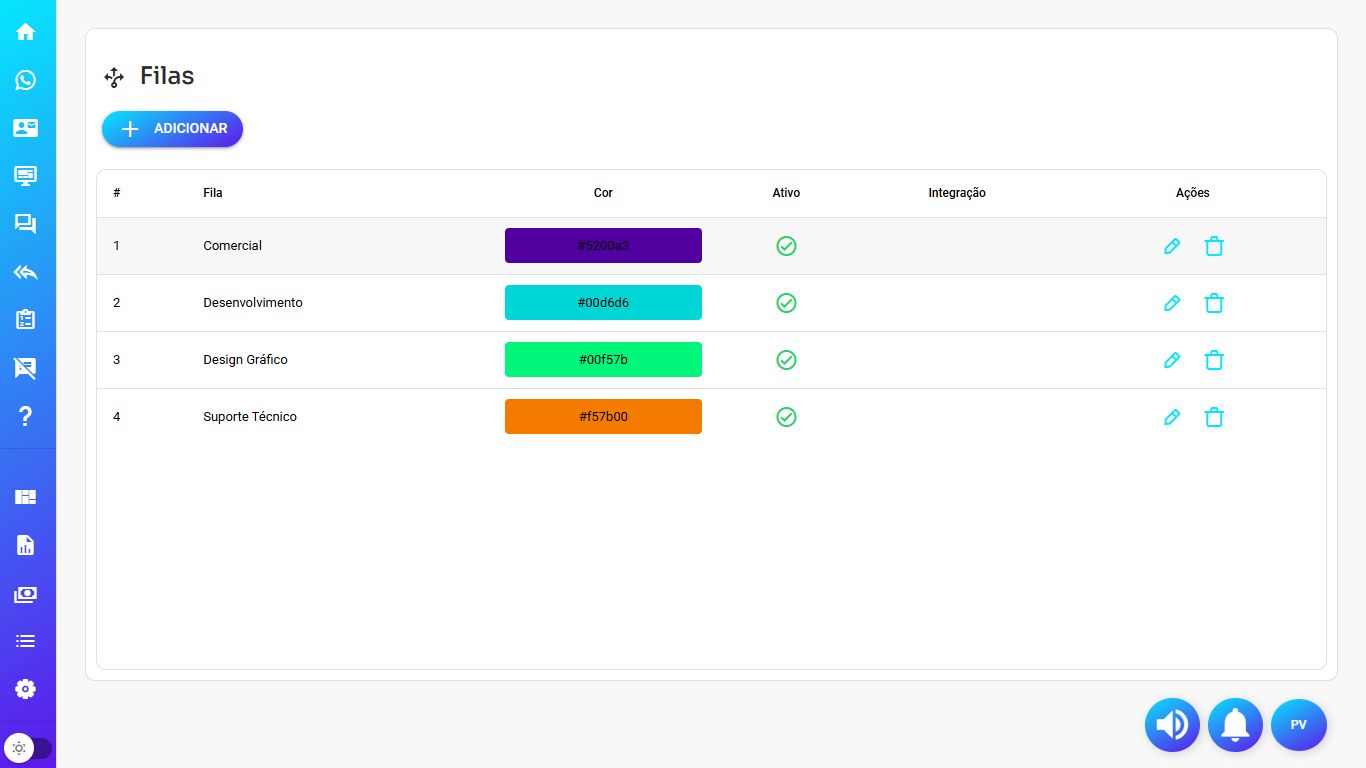Click the Suporte Técnico queue name
The image size is (1366, 768).
click(x=250, y=417)
